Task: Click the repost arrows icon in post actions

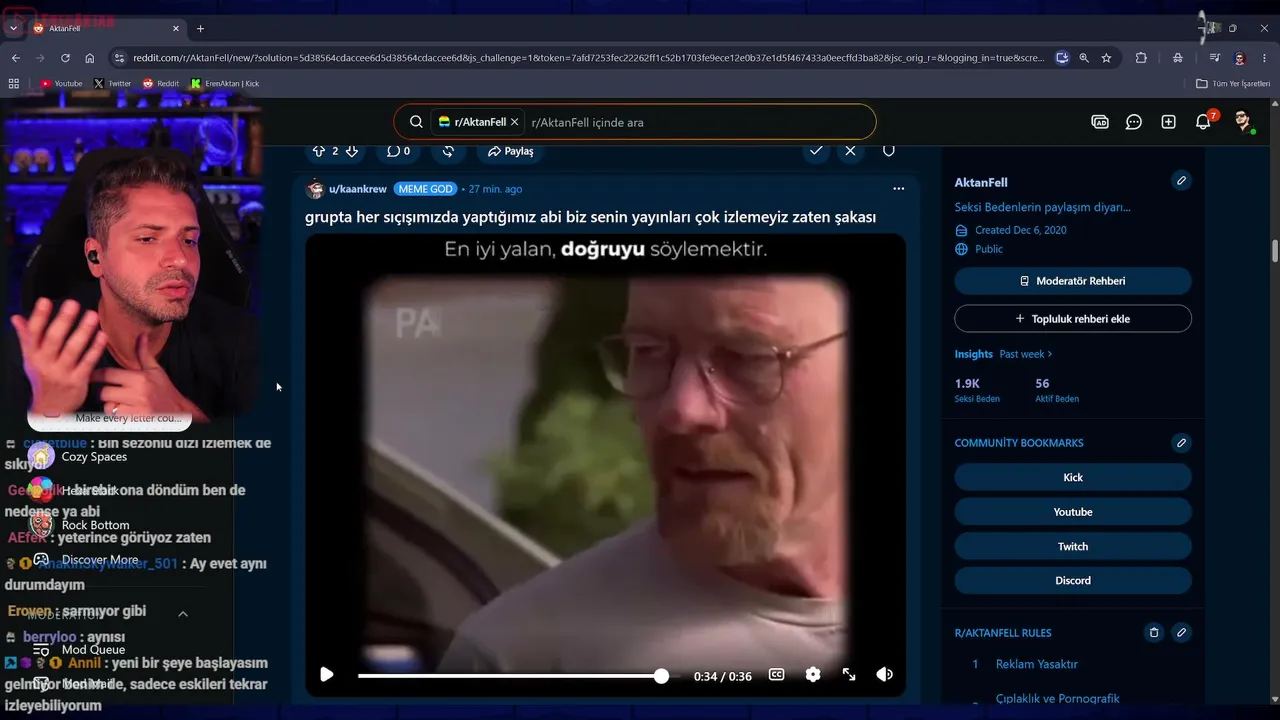Action: click(x=448, y=151)
